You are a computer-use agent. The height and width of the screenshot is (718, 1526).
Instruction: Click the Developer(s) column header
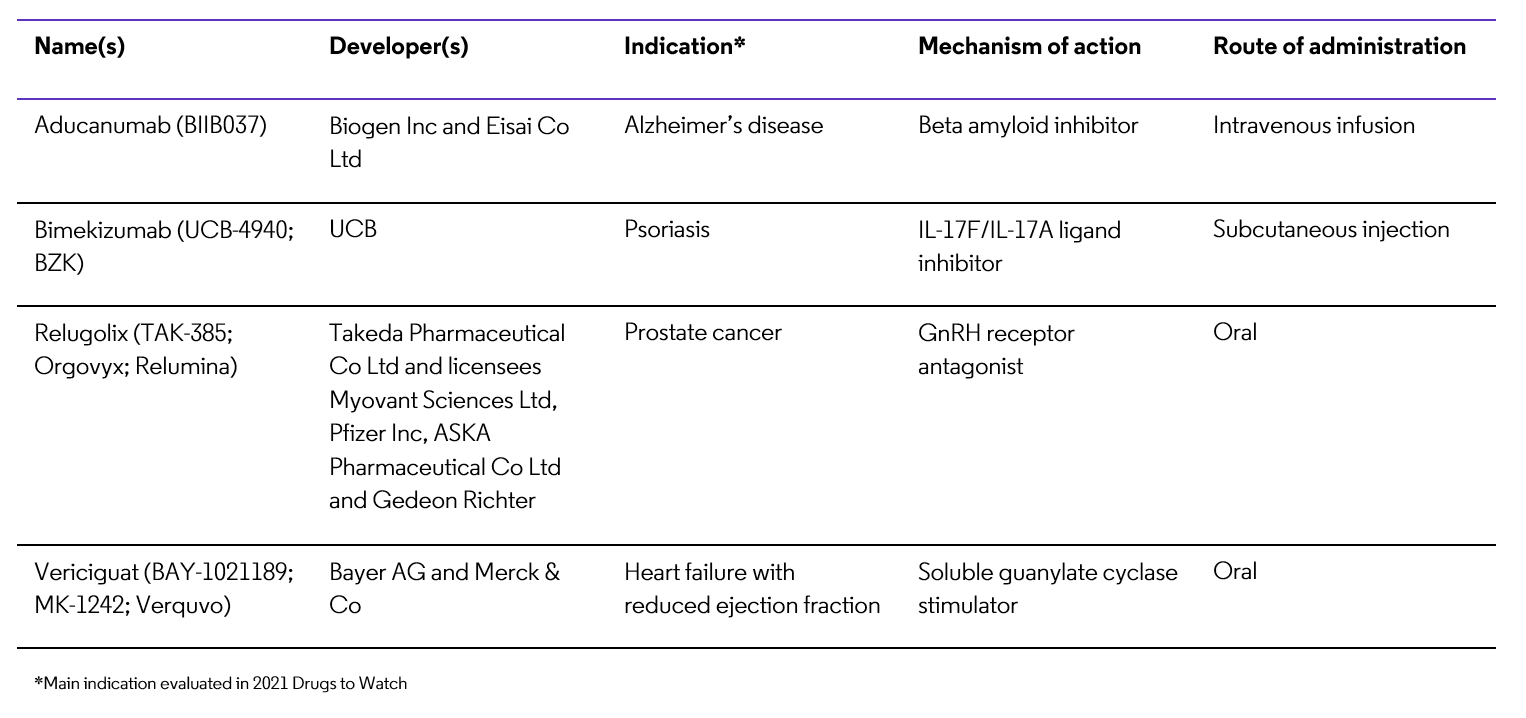click(398, 46)
